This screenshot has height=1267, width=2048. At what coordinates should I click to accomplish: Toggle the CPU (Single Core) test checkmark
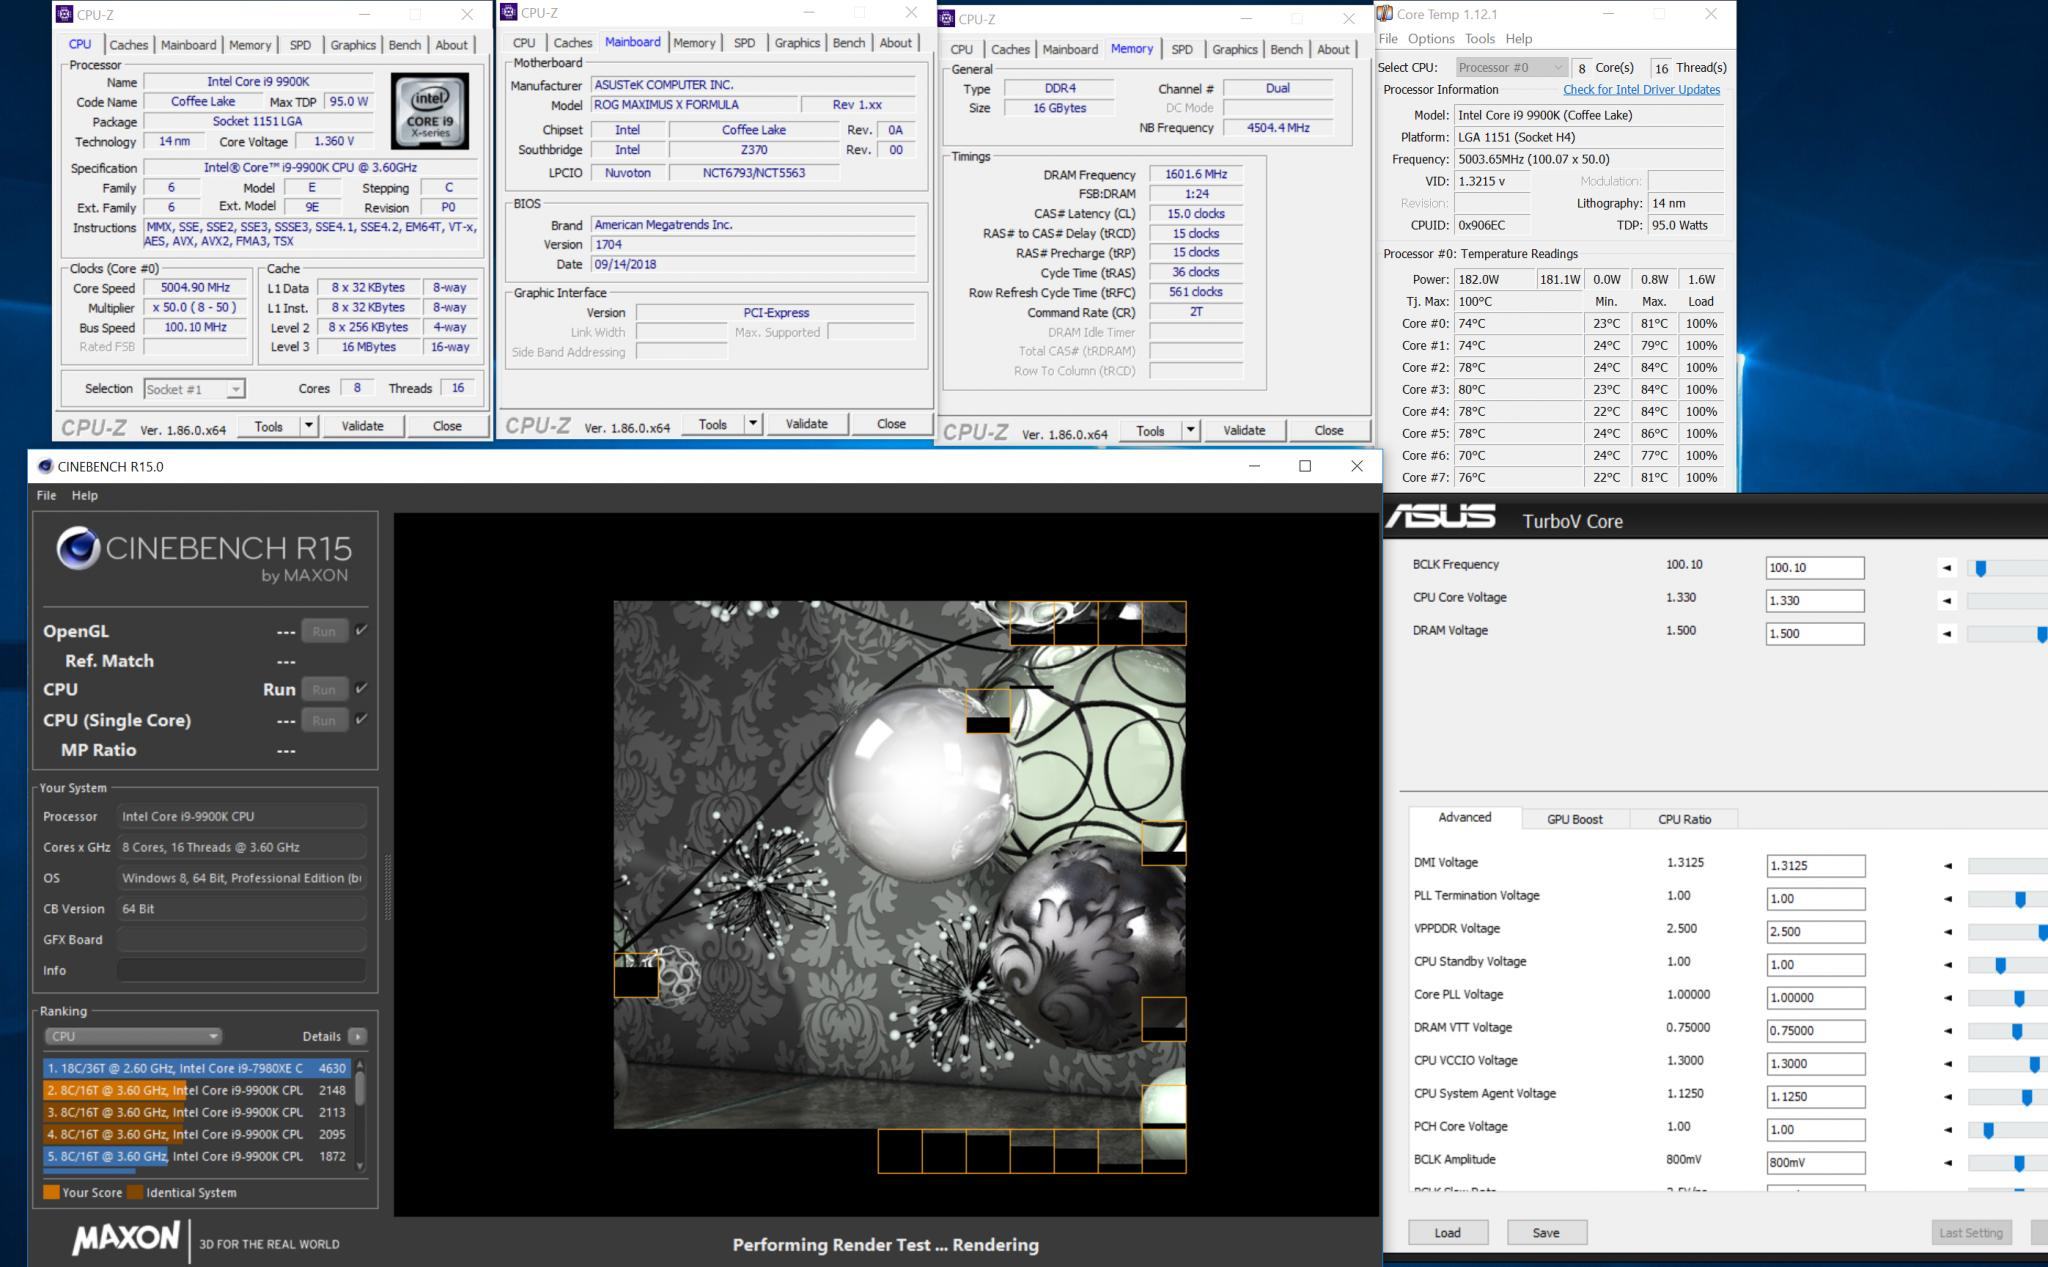click(x=361, y=719)
